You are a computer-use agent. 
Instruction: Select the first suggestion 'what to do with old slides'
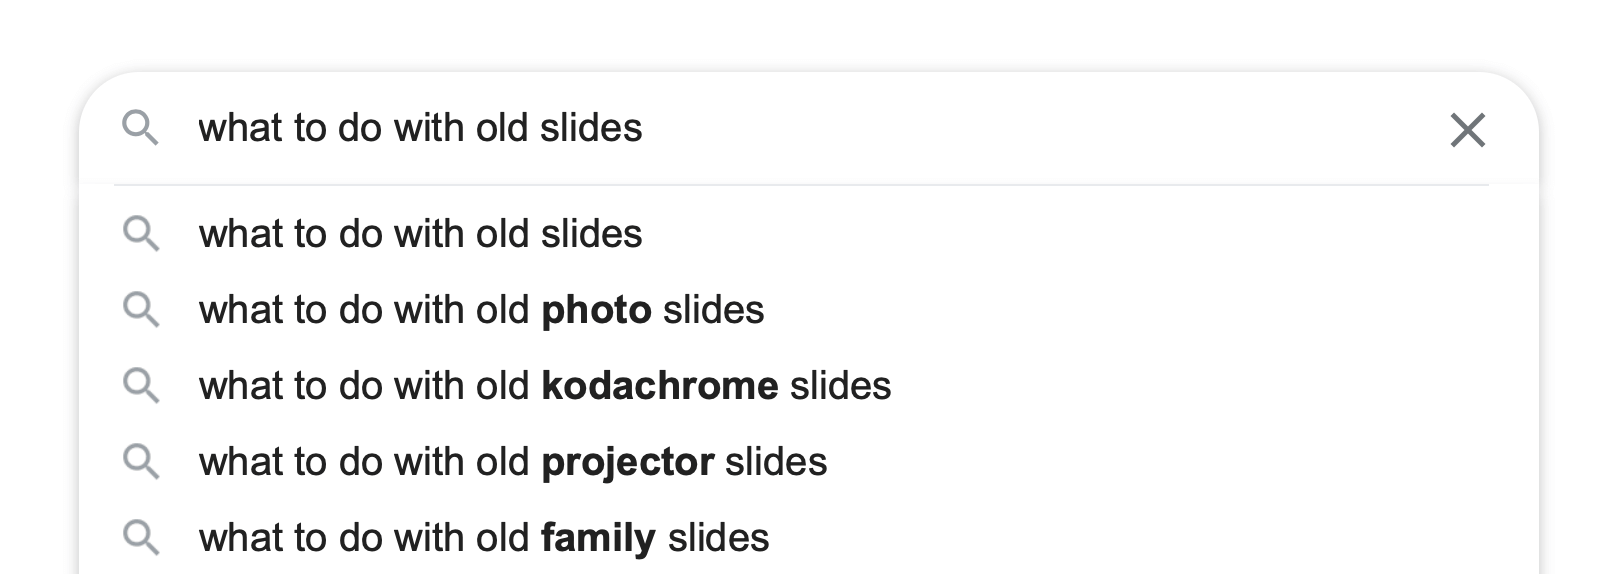click(808, 234)
